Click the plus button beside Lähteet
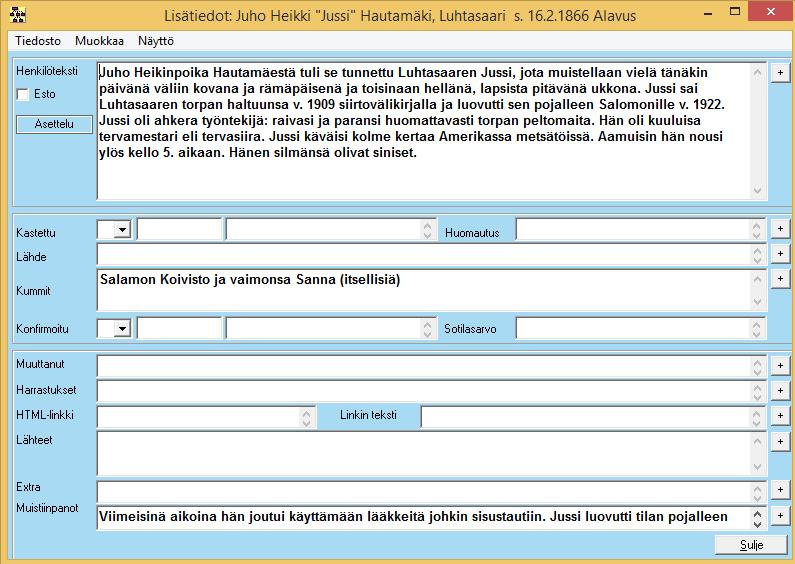The image size is (795, 564). [x=780, y=441]
